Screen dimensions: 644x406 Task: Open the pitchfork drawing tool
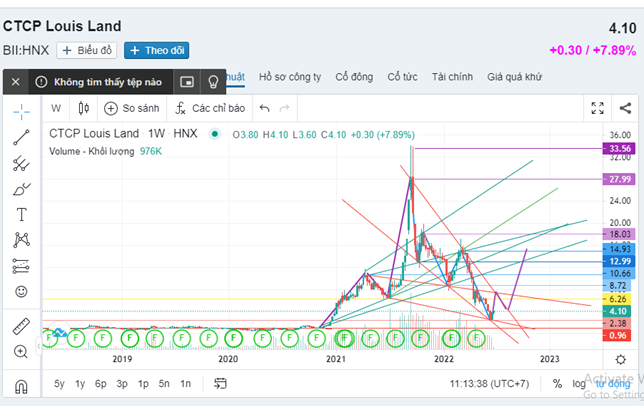21,163
